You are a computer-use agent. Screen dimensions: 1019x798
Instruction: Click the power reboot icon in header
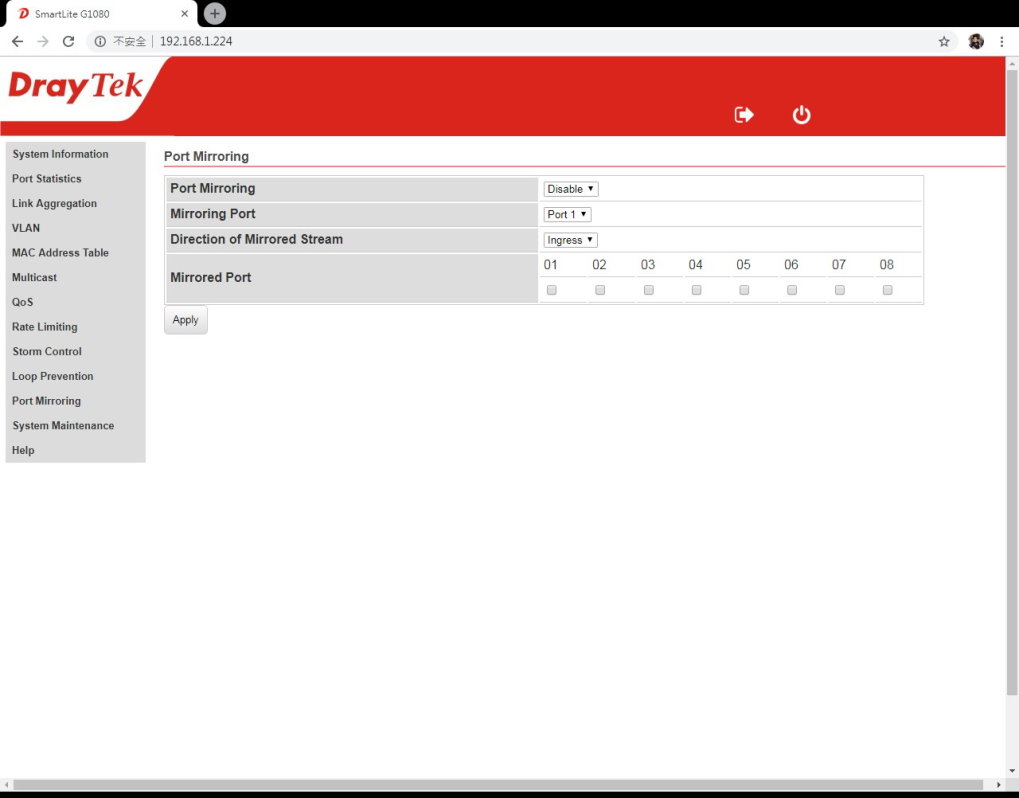pos(801,115)
